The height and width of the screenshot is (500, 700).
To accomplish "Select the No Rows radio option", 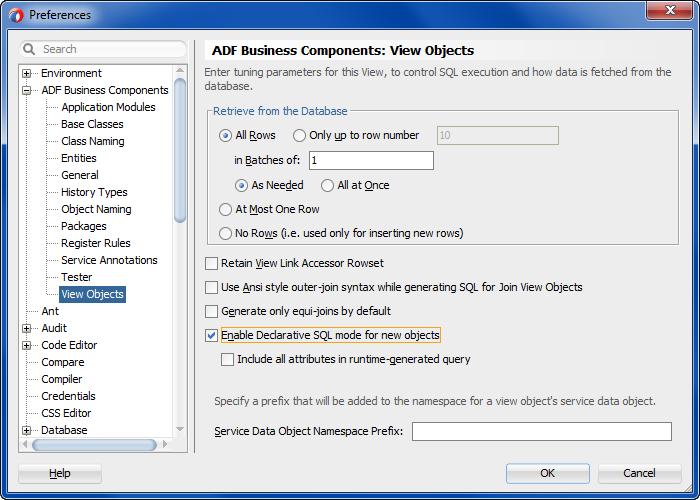I will (x=225, y=233).
